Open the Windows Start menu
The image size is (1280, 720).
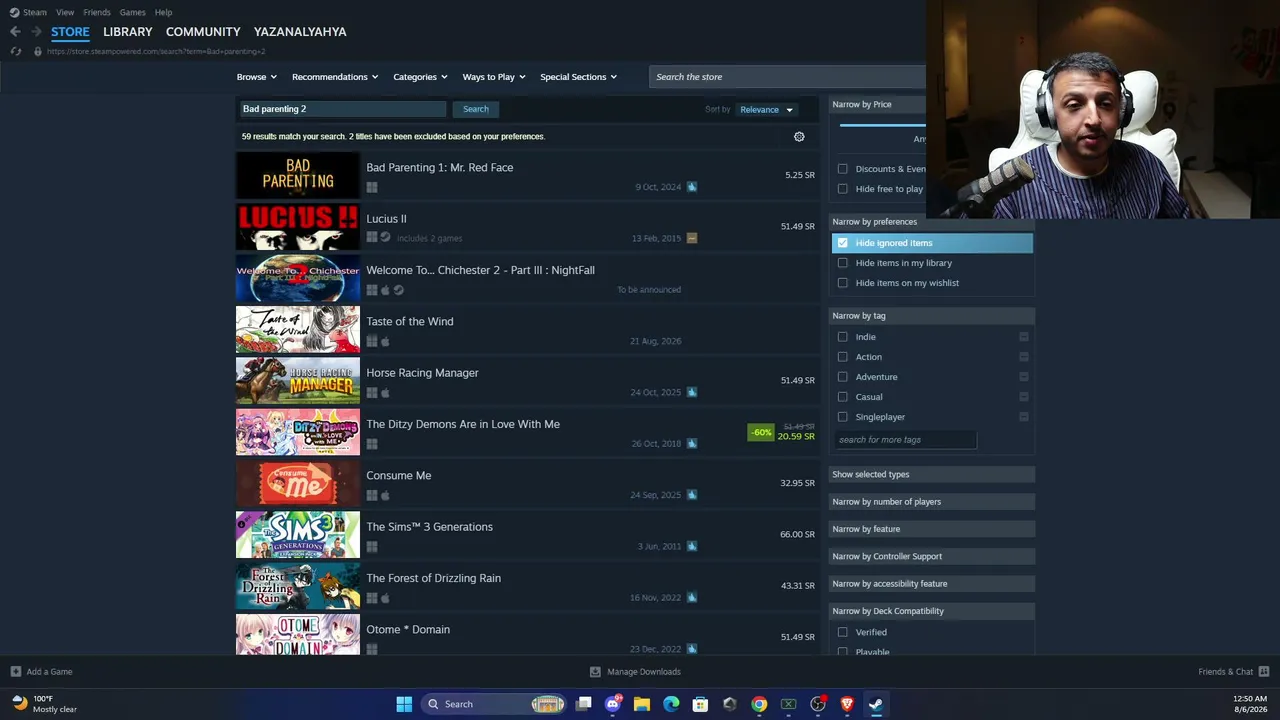point(404,704)
